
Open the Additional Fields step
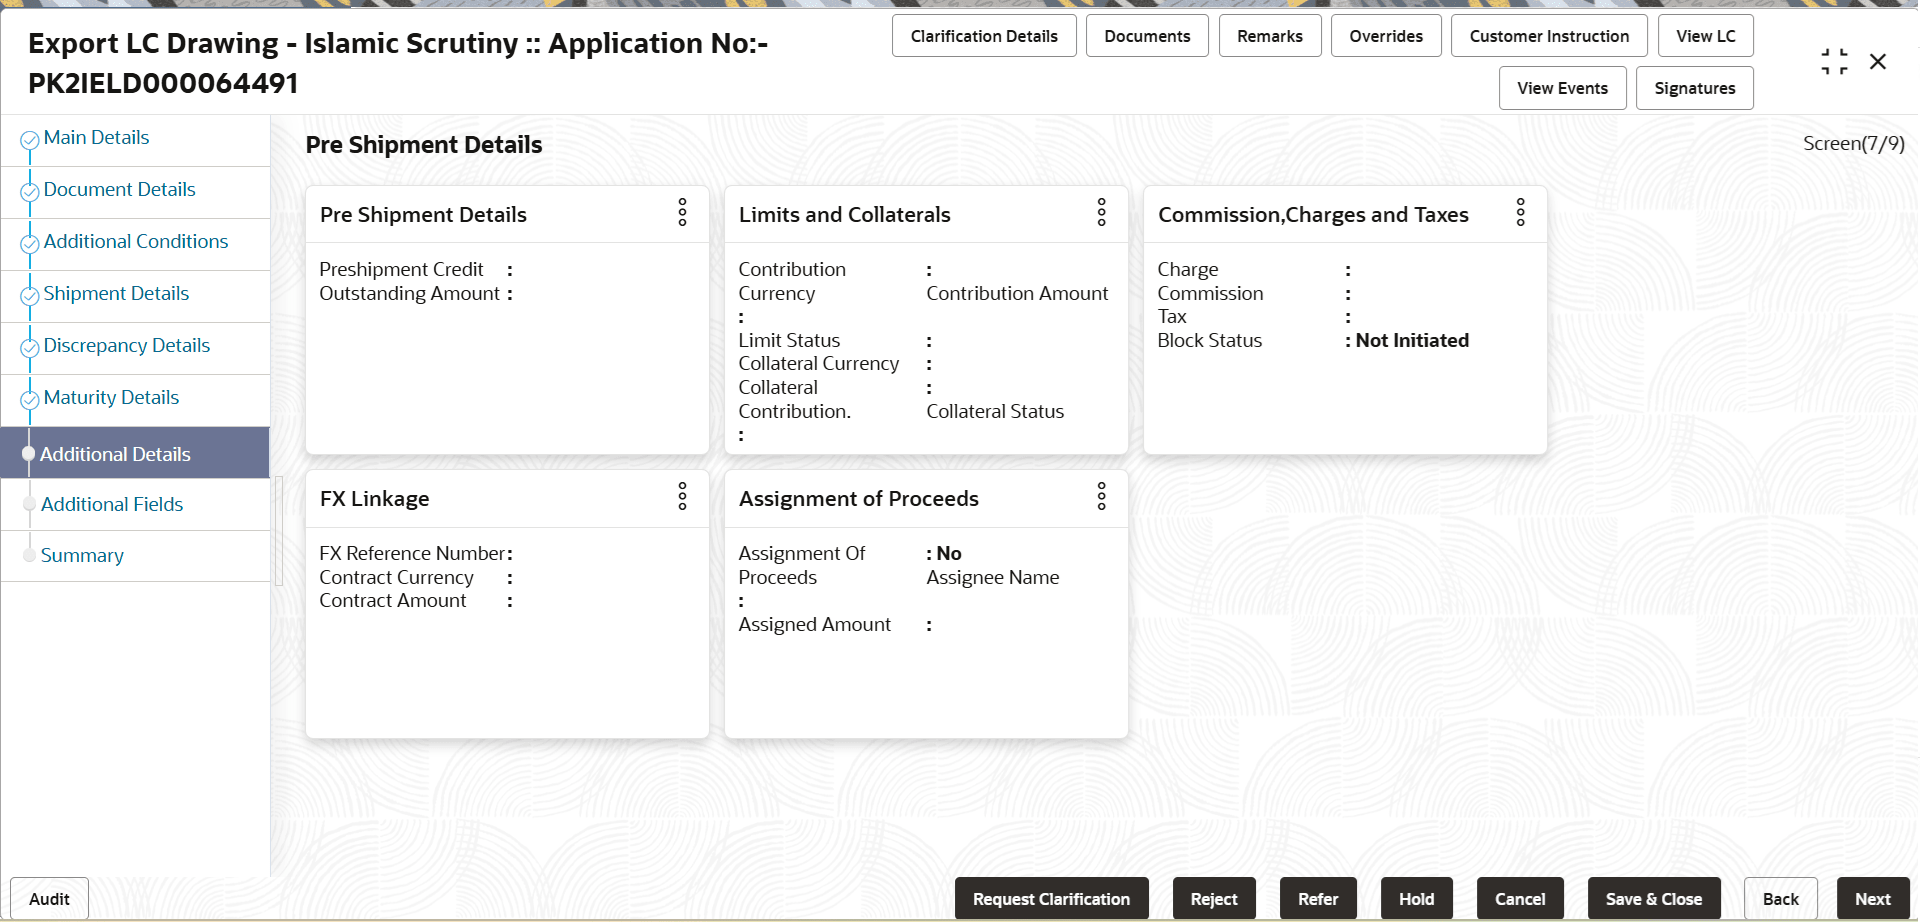tap(112, 504)
